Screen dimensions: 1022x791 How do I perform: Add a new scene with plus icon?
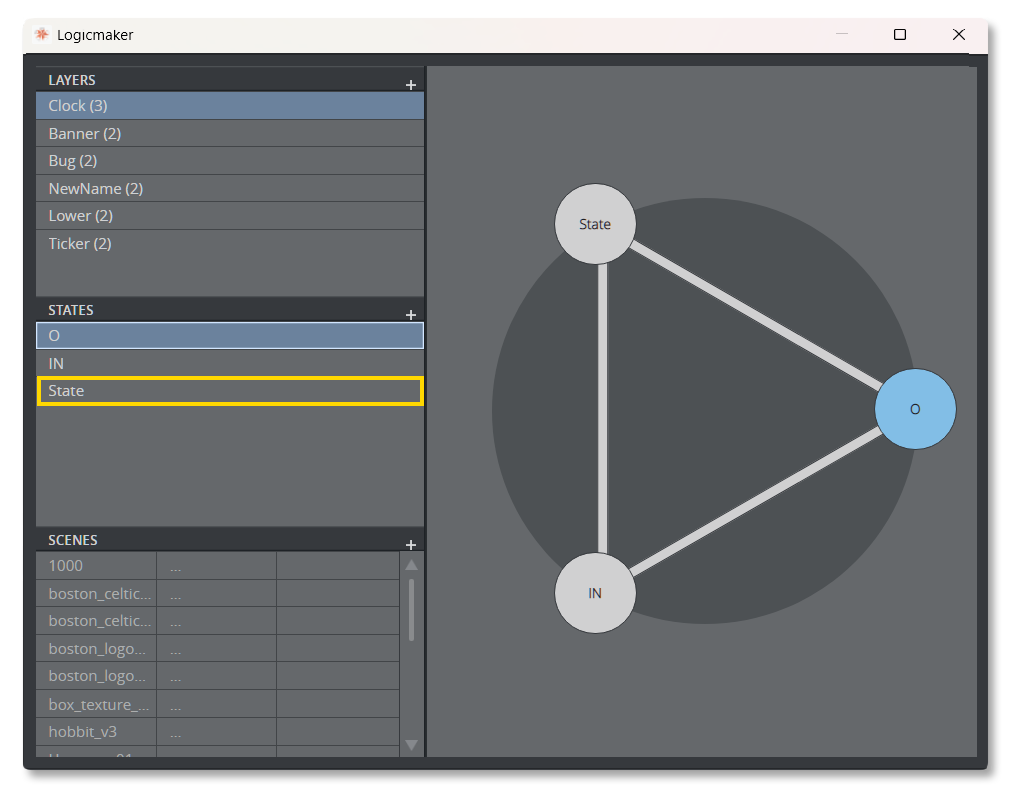pyautogui.click(x=411, y=545)
